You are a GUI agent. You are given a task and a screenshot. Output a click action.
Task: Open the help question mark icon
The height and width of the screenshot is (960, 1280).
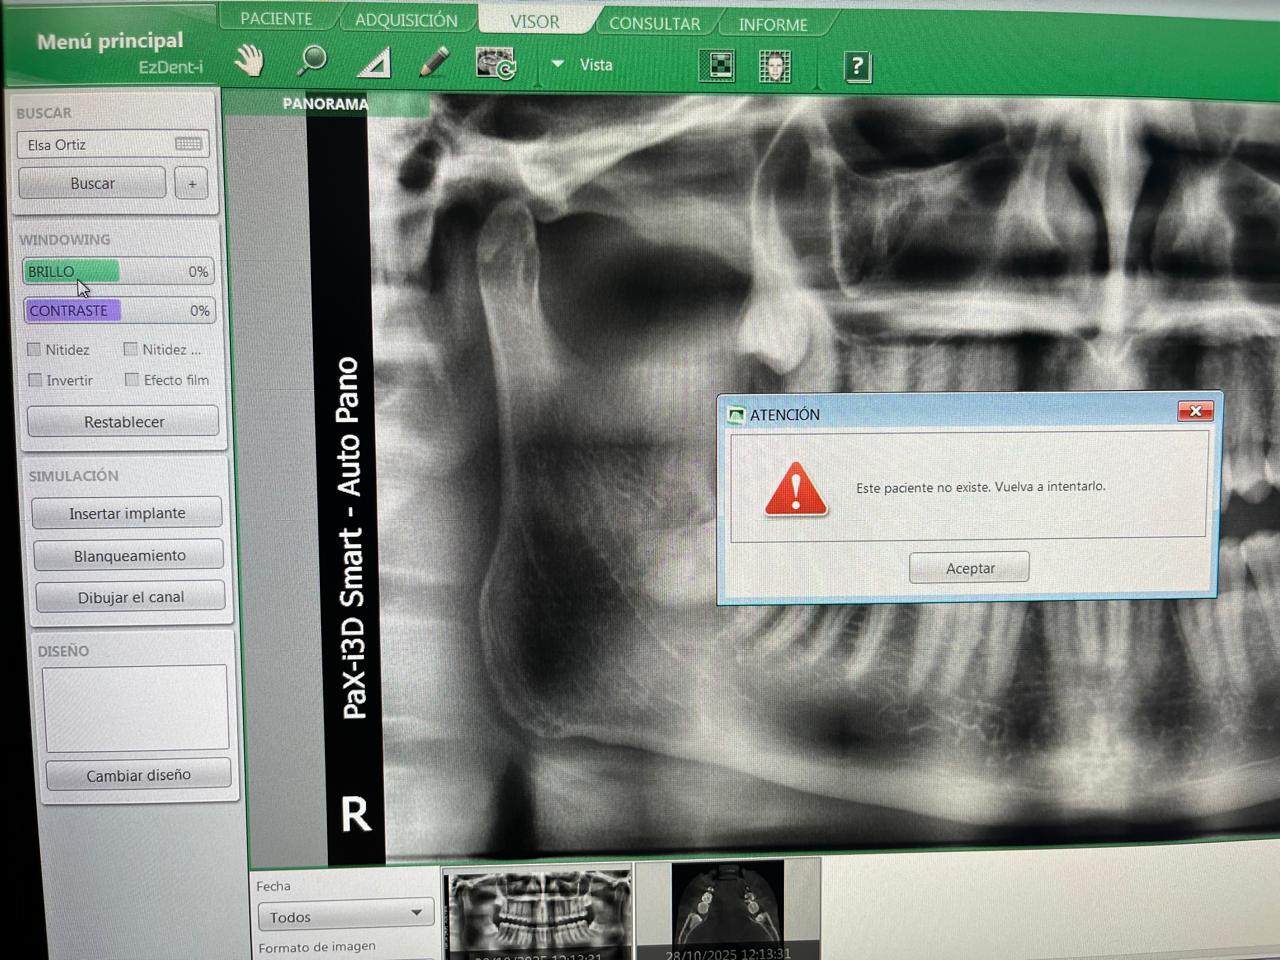[857, 67]
